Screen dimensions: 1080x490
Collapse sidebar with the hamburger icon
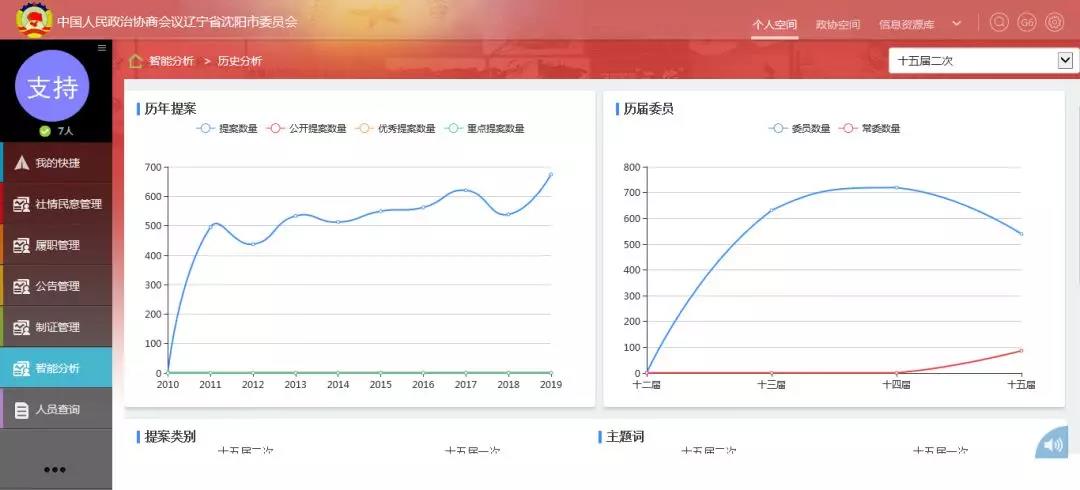click(101, 48)
